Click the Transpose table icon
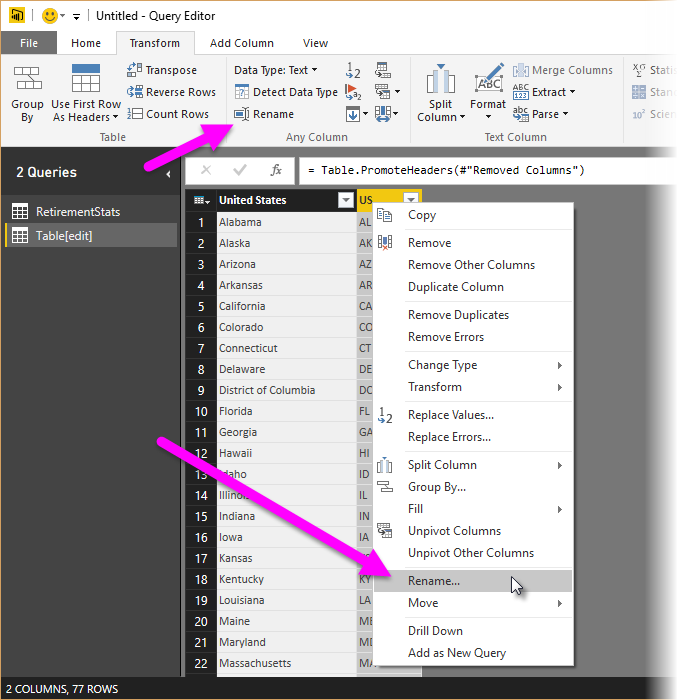Screen dimensions: 678x700 coord(135,70)
